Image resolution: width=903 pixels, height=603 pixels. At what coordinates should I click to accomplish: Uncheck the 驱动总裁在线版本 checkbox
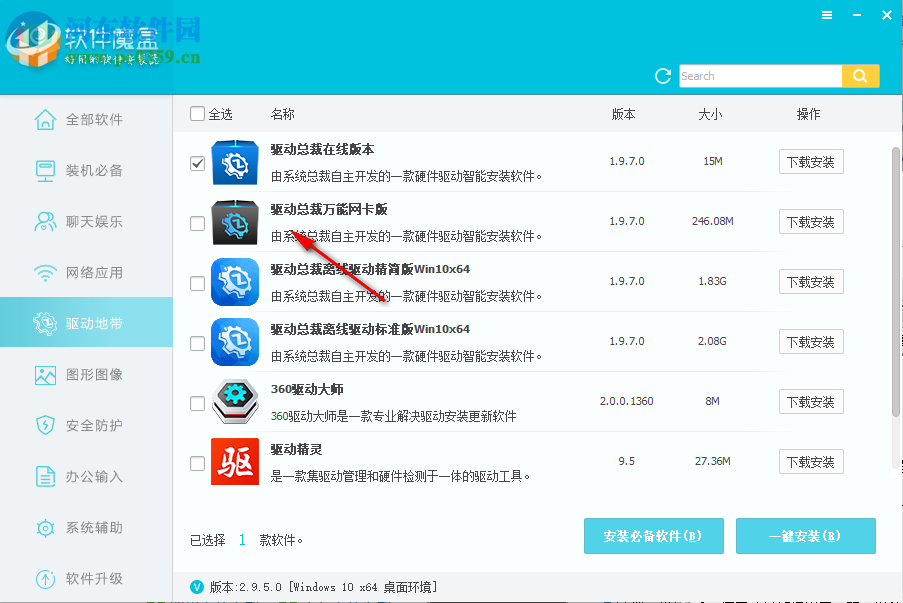click(198, 163)
